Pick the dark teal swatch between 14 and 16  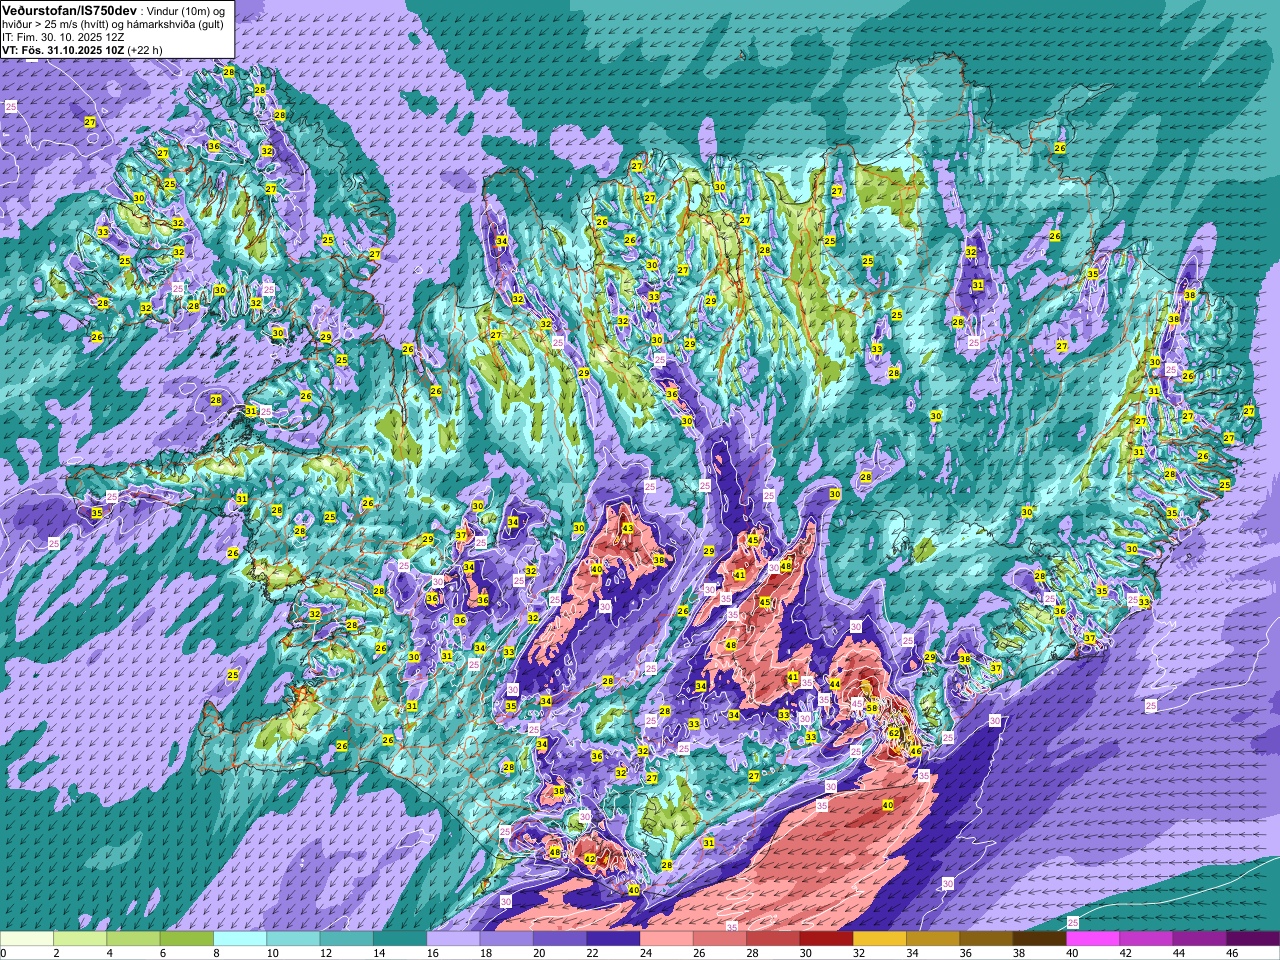tap(400, 939)
